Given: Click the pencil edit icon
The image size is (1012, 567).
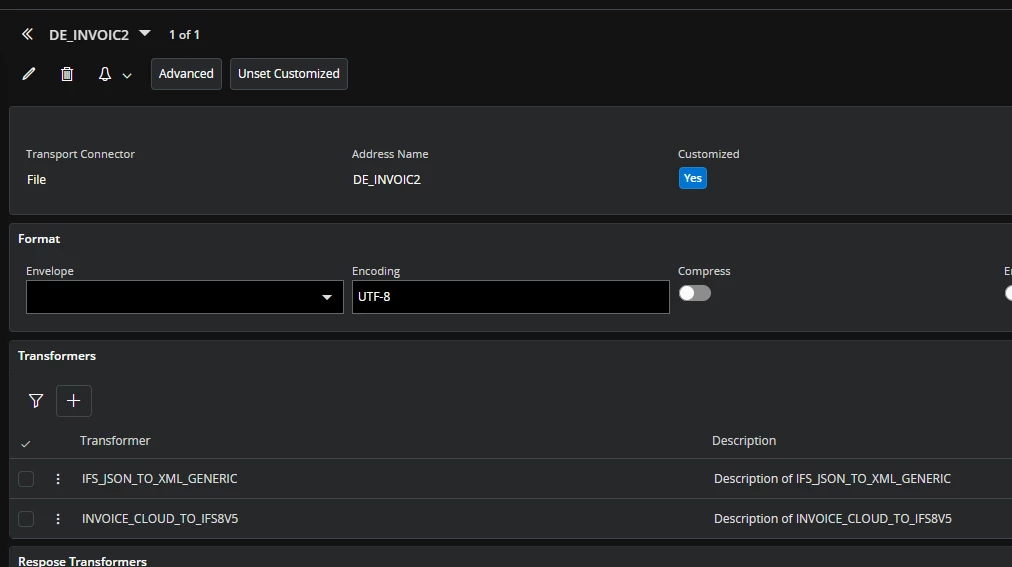Looking at the screenshot, I should 29,74.
